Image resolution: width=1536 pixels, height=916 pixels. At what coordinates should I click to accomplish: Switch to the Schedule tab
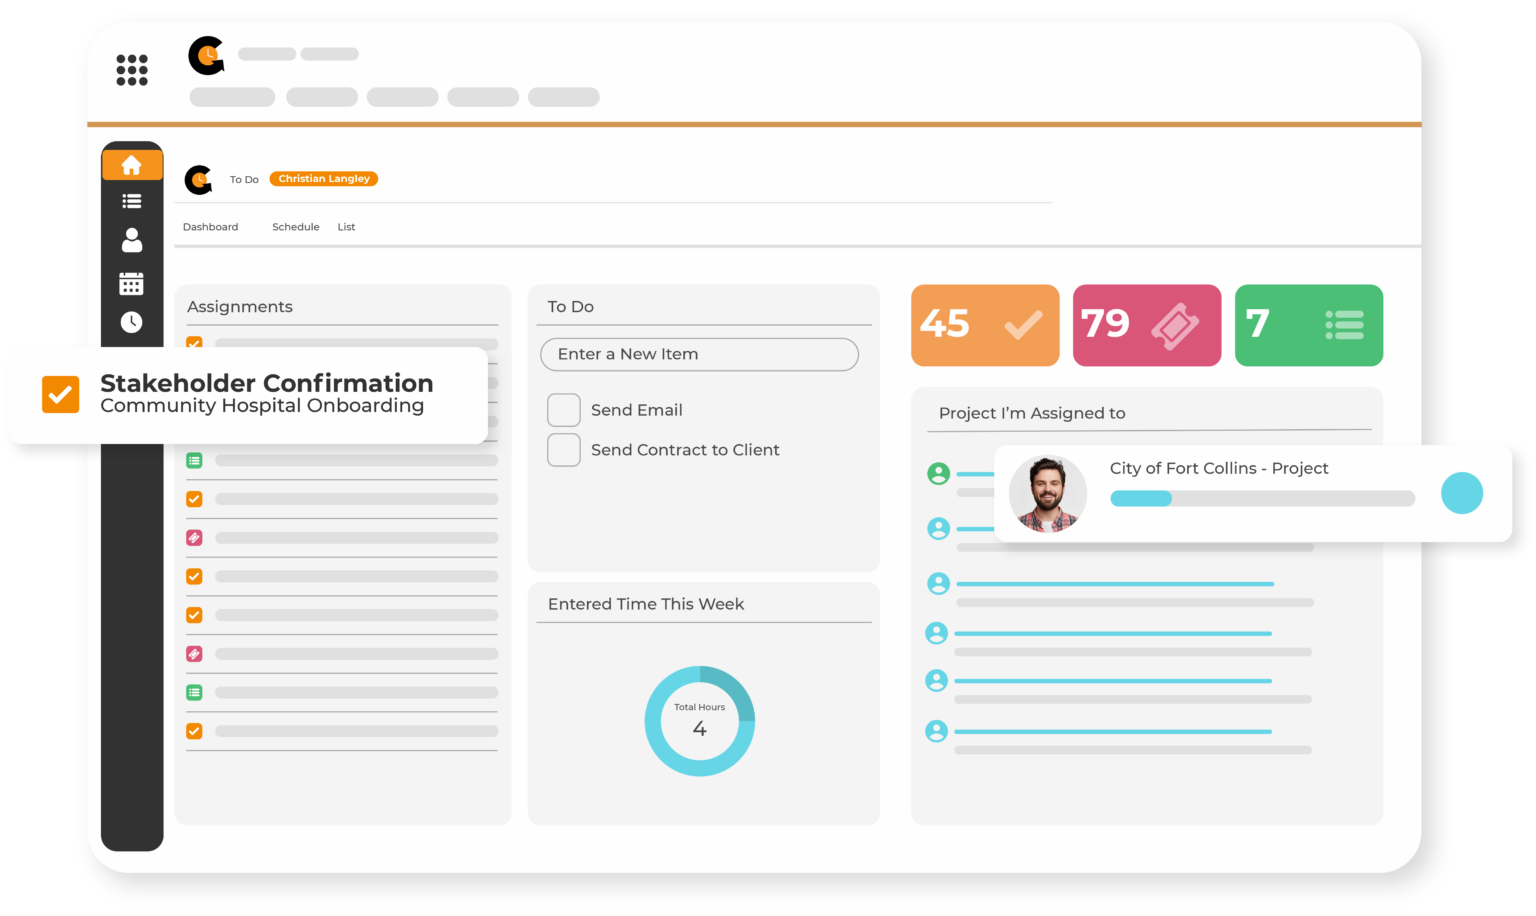pos(295,226)
